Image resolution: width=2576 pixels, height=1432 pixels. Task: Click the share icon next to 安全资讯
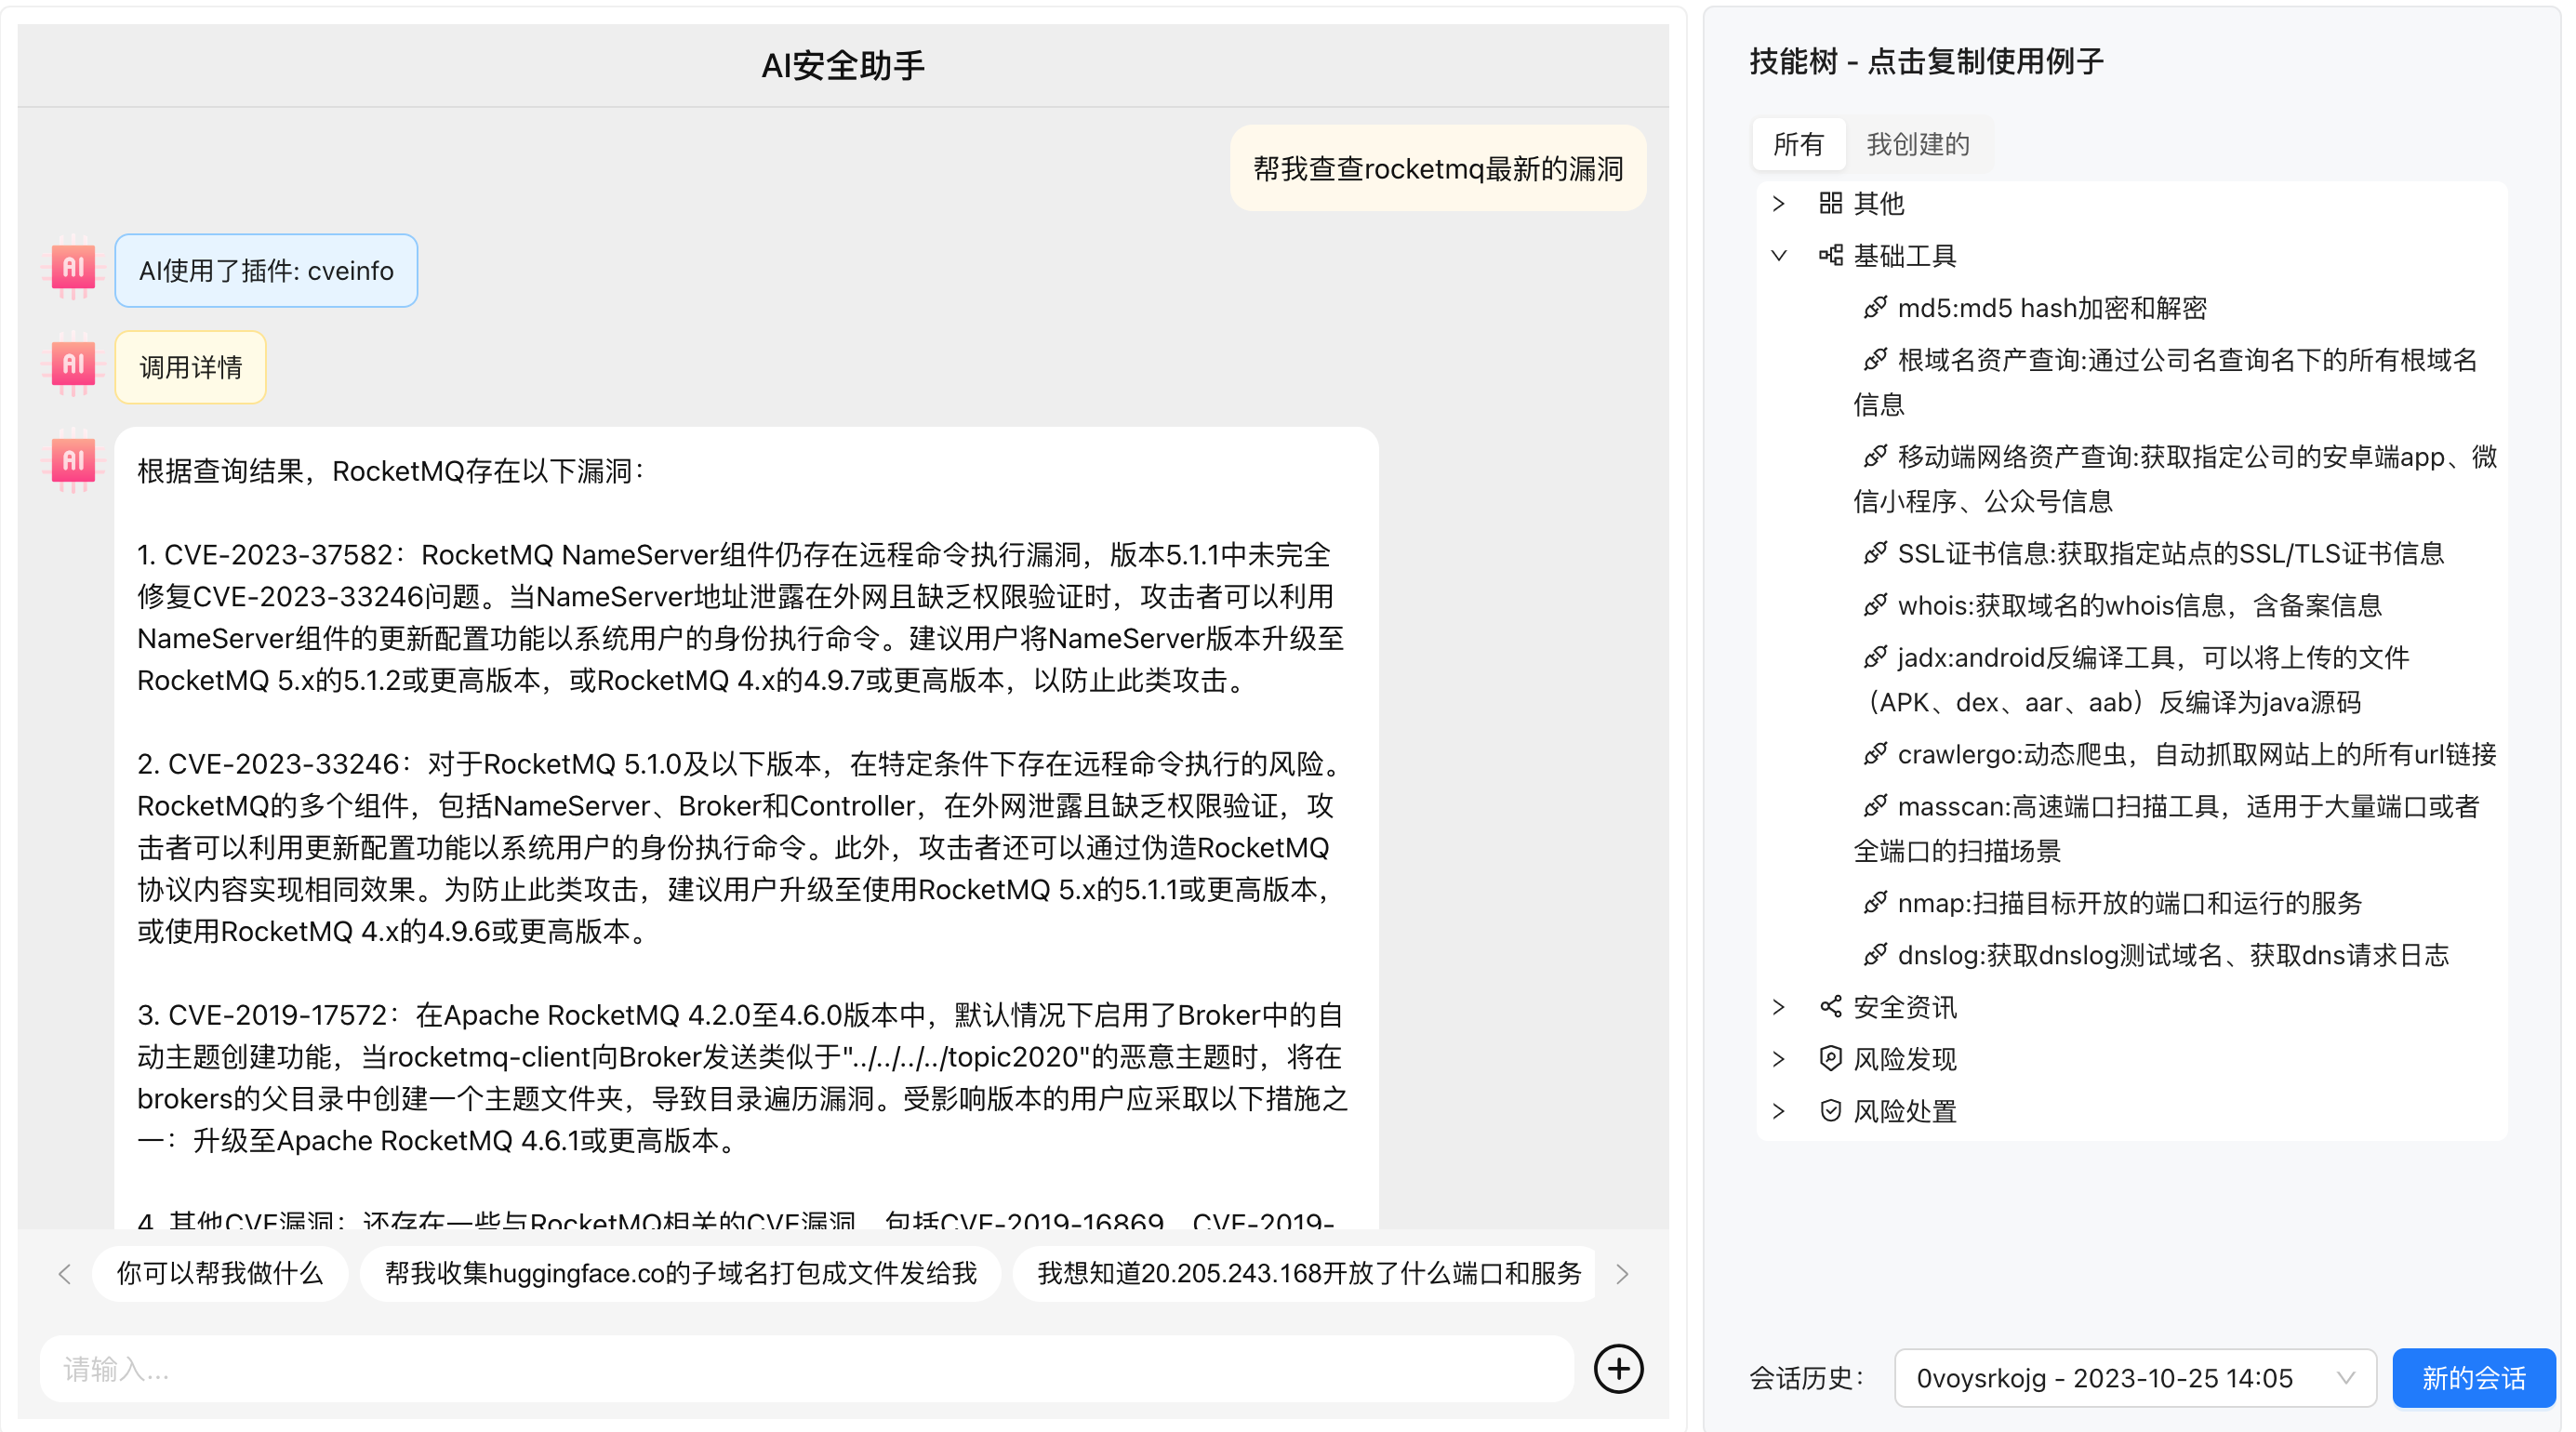1830,1007
